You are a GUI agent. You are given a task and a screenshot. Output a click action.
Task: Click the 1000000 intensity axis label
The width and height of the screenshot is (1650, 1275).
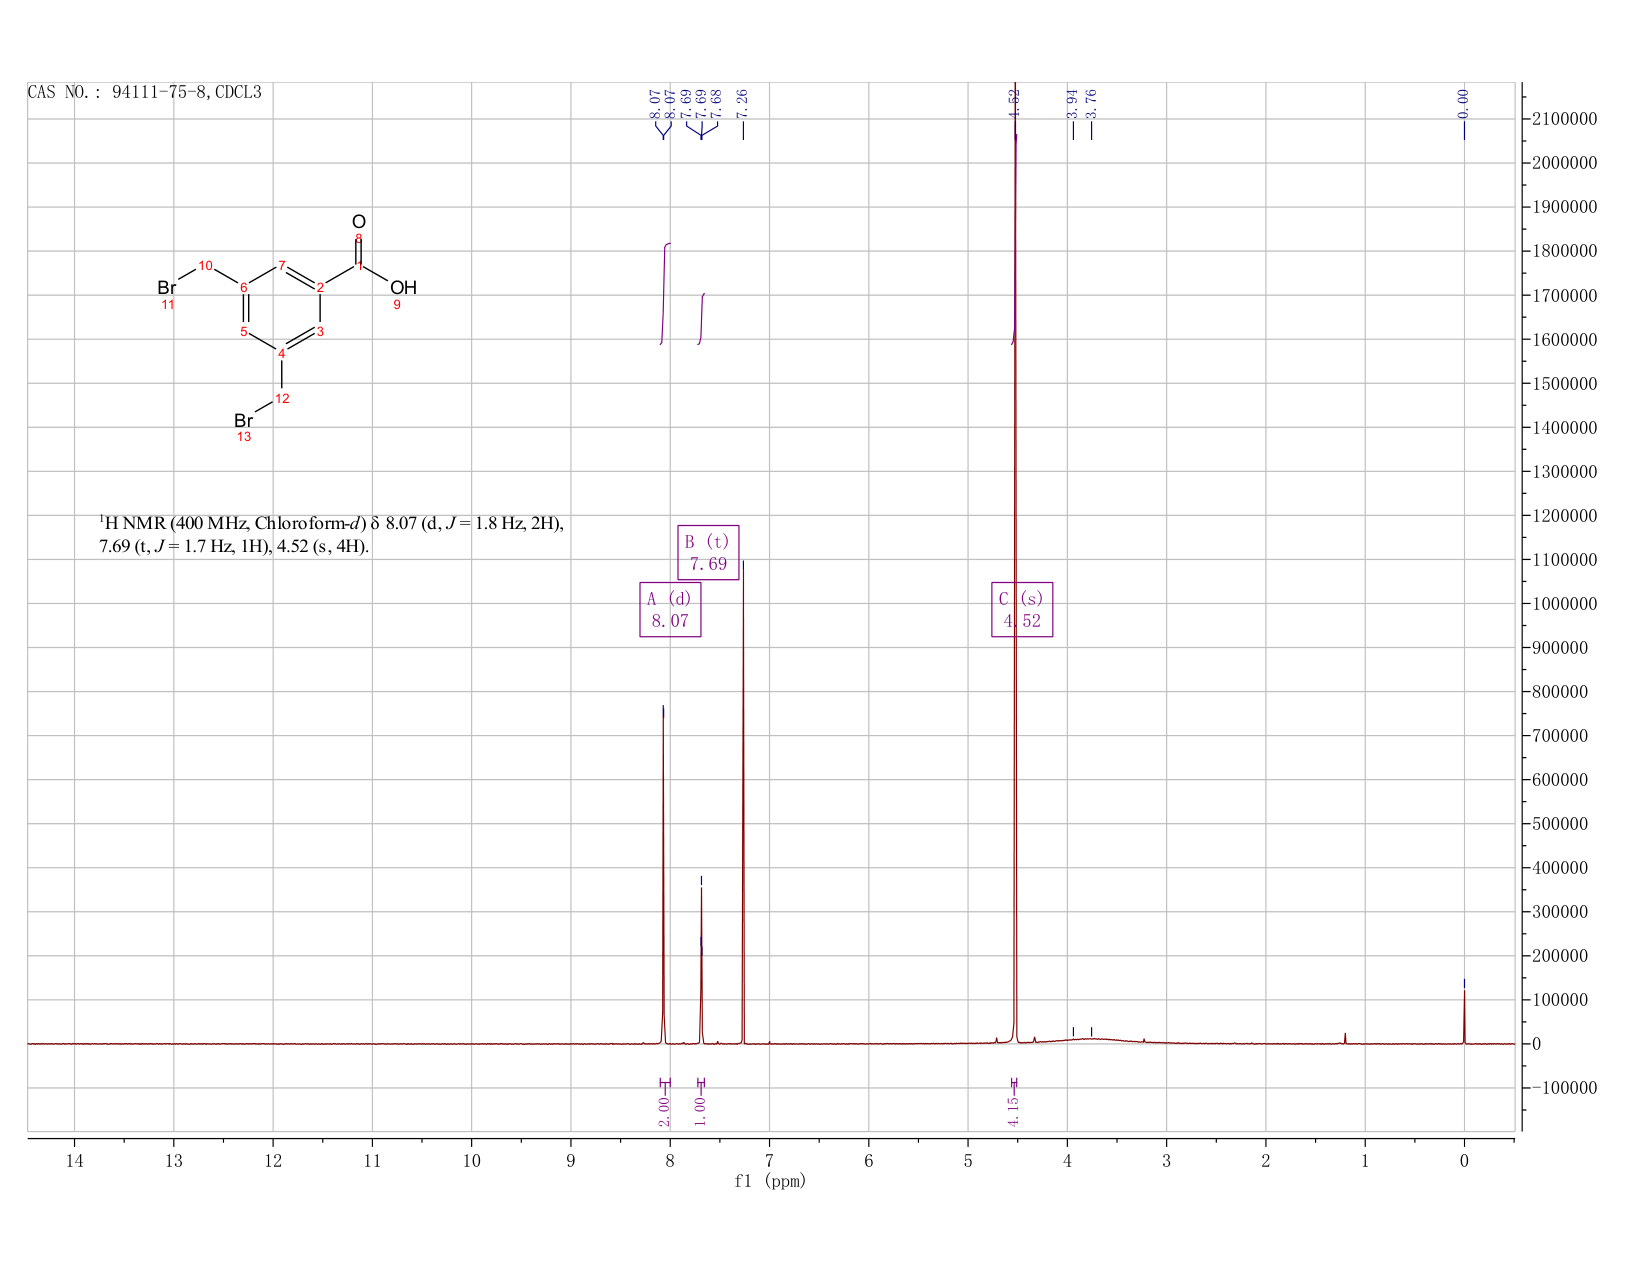coord(1564,604)
